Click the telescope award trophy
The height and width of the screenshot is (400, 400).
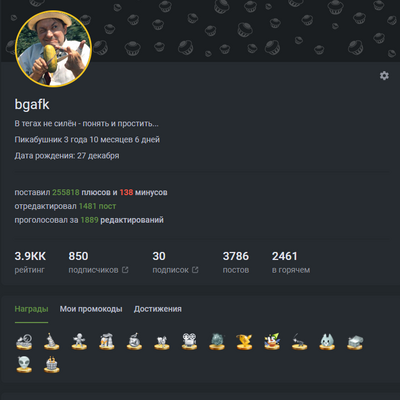tap(299, 341)
